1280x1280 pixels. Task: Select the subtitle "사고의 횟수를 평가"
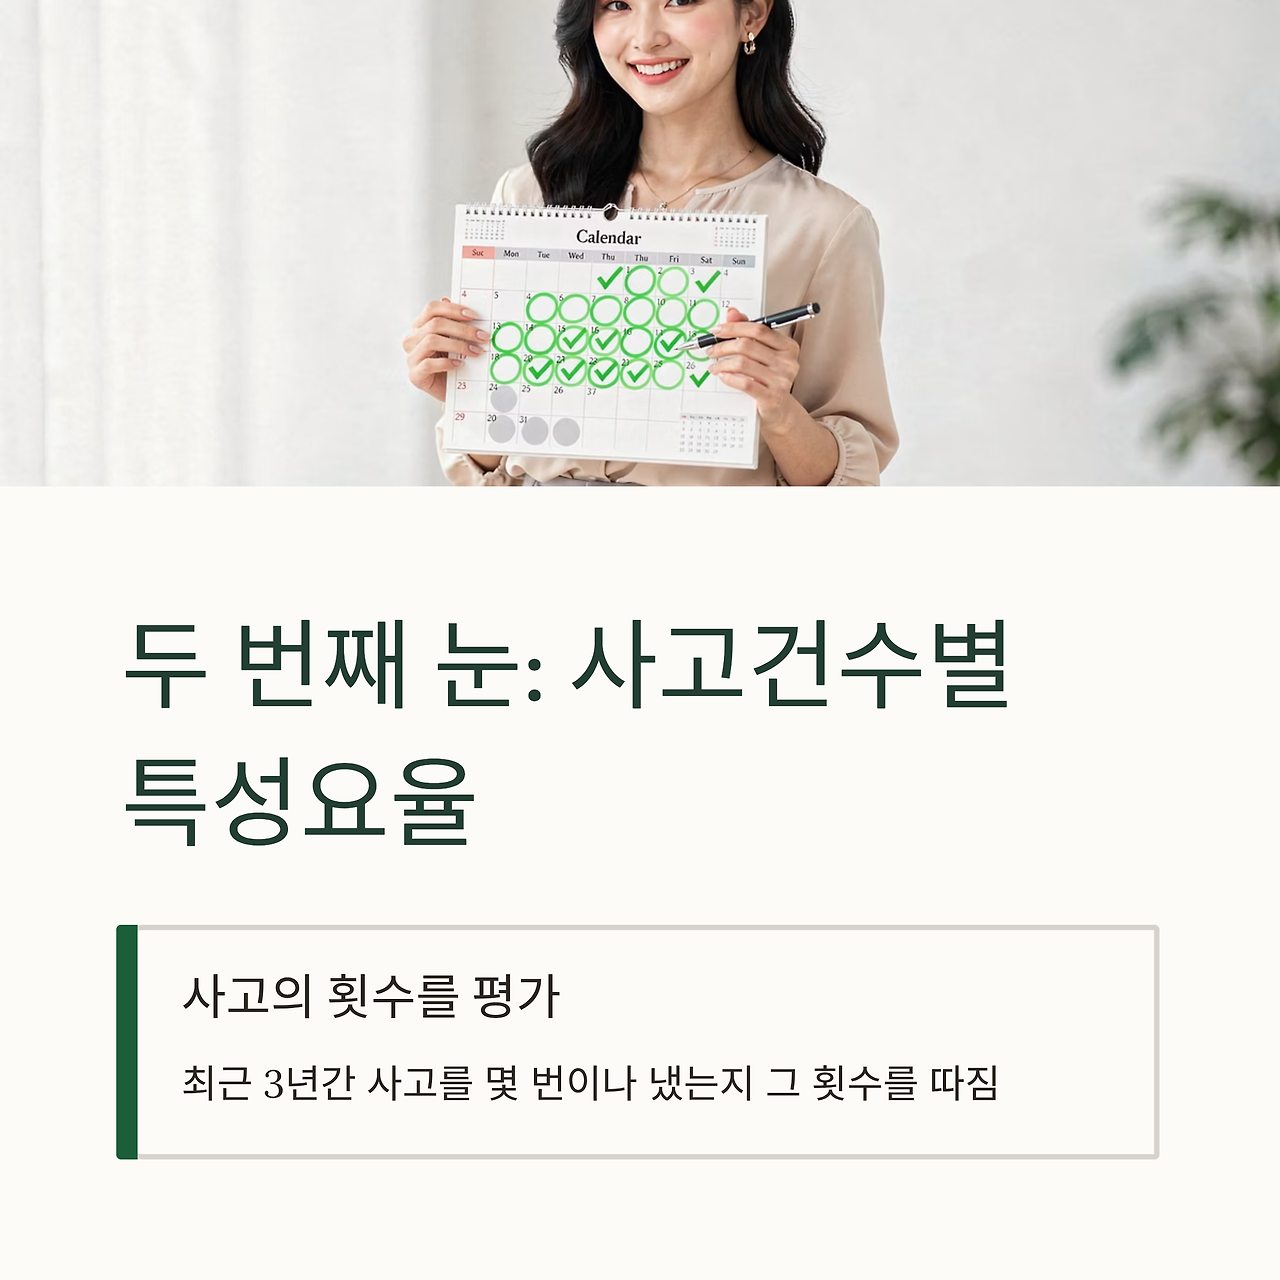pyautogui.click(x=371, y=995)
